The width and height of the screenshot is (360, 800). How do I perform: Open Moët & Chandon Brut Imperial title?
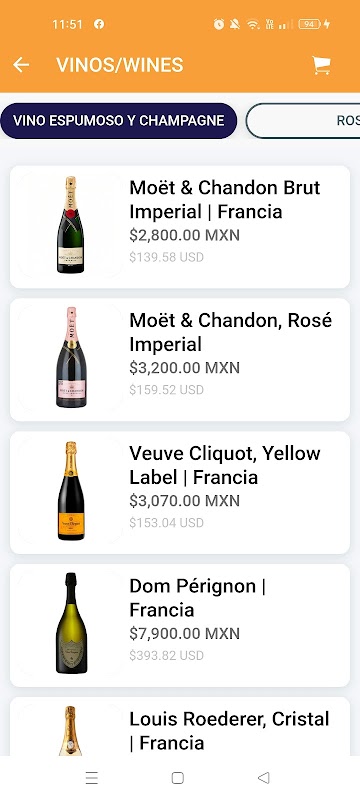coord(225,199)
